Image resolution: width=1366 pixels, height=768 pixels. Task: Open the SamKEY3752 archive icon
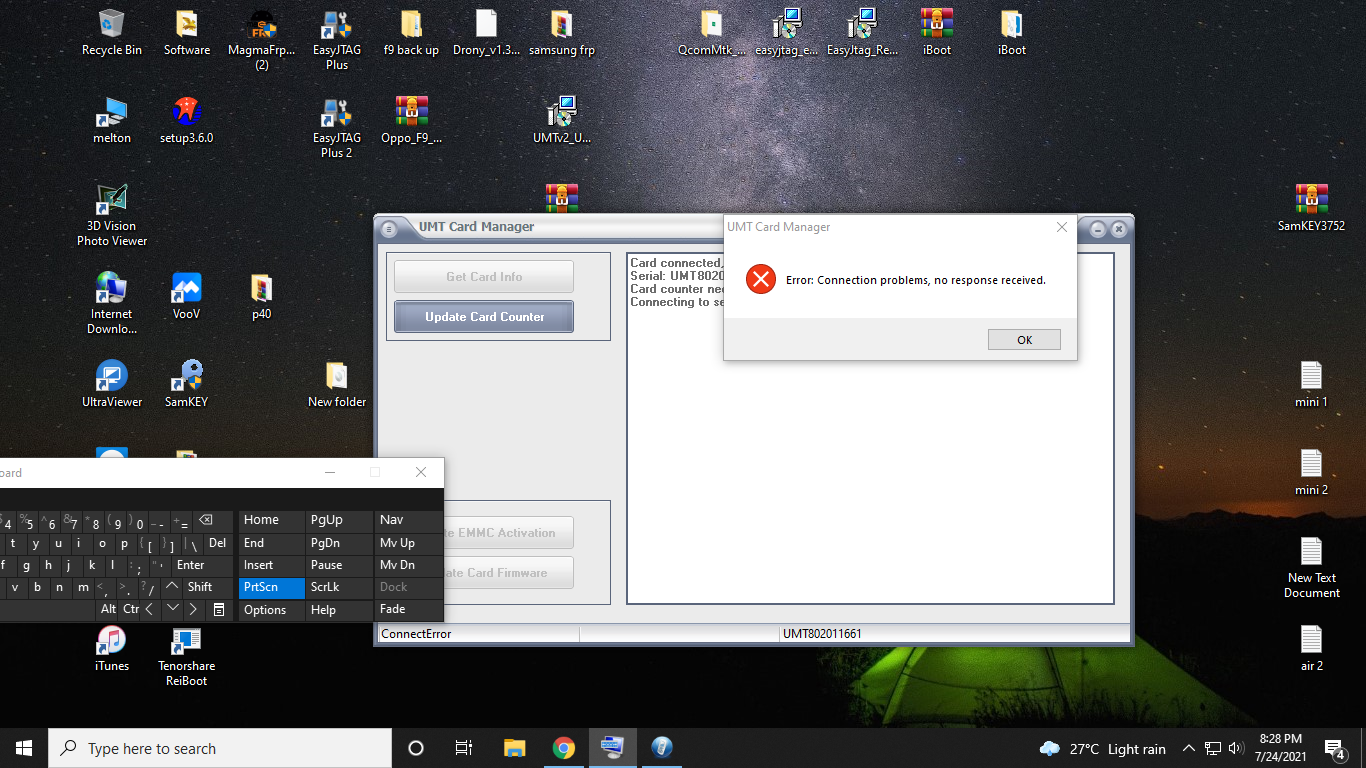point(1311,208)
